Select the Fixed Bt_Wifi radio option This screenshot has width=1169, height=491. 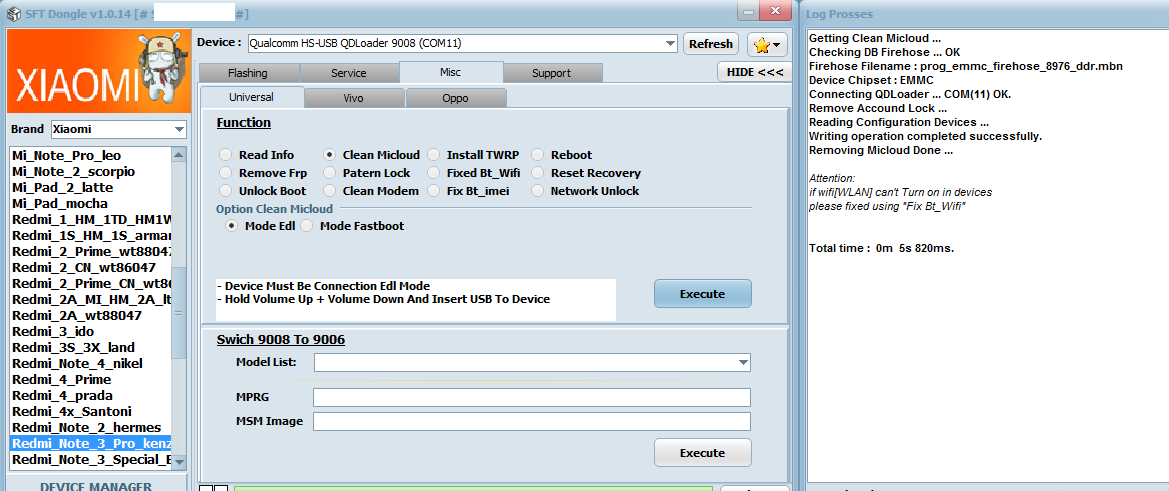pos(433,173)
